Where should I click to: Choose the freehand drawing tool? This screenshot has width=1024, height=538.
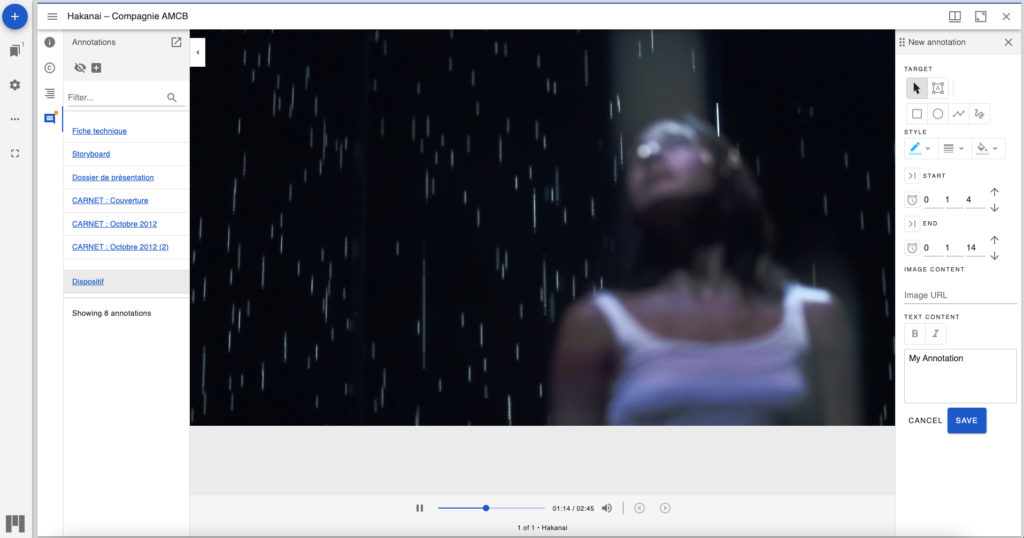tap(980, 114)
